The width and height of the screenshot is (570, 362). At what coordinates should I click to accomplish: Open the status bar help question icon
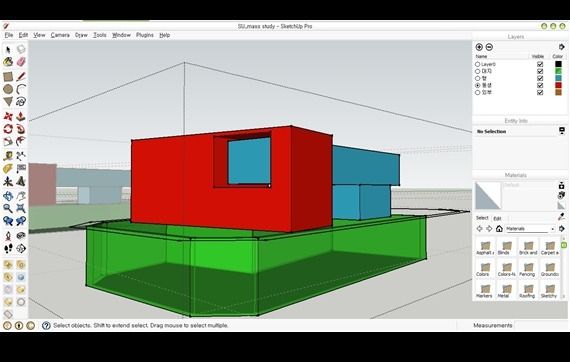pyautogui.click(x=46, y=325)
